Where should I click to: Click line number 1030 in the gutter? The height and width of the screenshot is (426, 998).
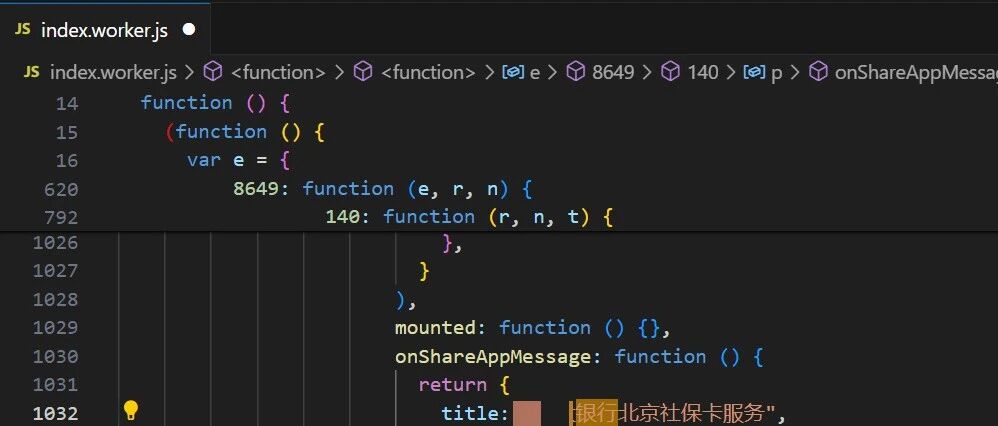click(55, 357)
